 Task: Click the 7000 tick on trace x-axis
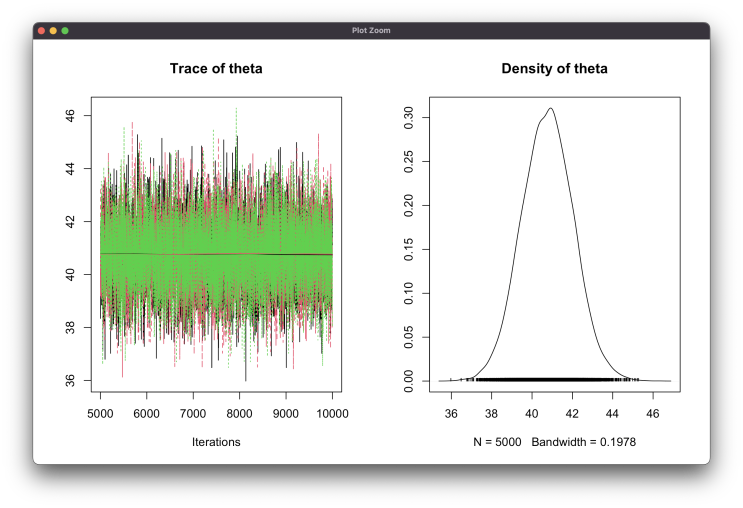coord(193,412)
